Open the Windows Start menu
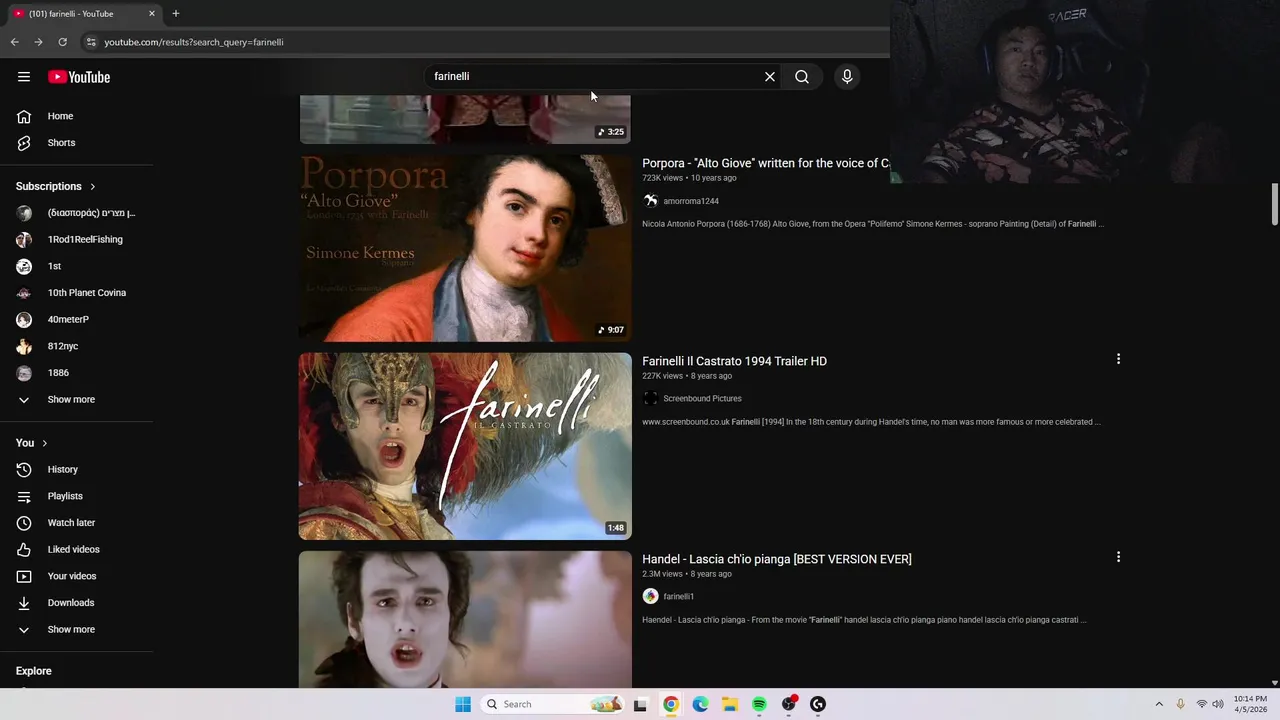 pyautogui.click(x=463, y=704)
